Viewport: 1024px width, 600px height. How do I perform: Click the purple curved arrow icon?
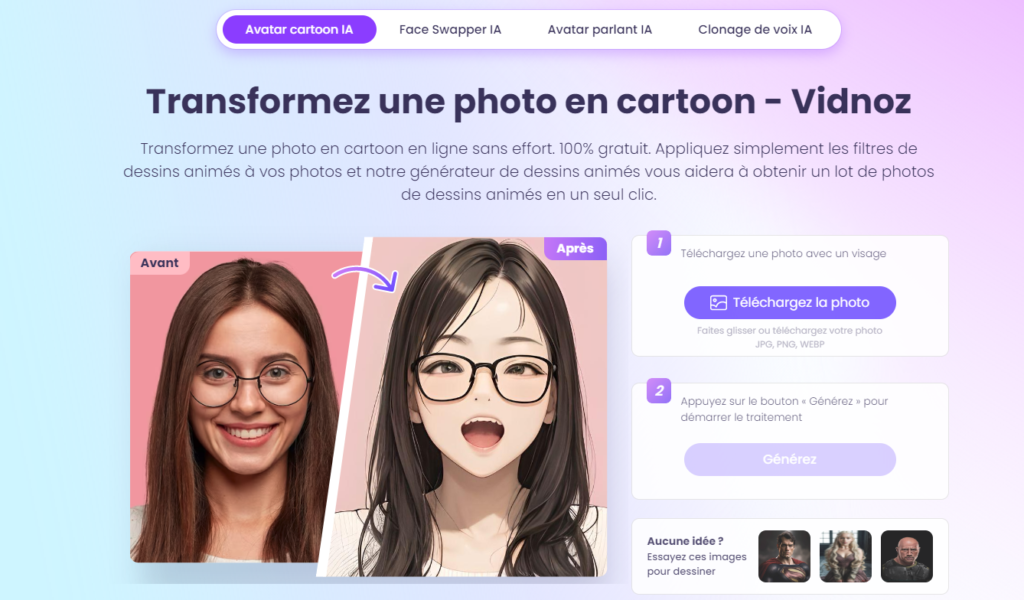tap(365, 277)
